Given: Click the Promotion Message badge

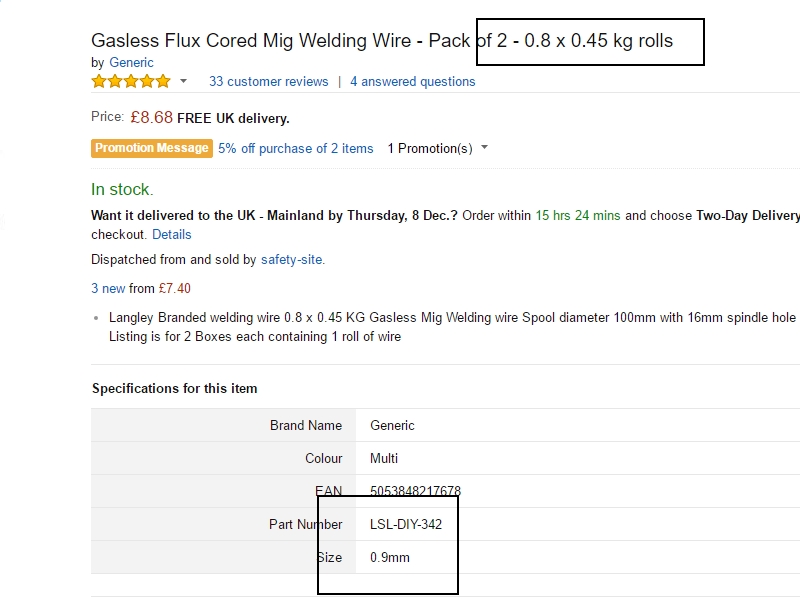Looking at the screenshot, I should 152,148.
